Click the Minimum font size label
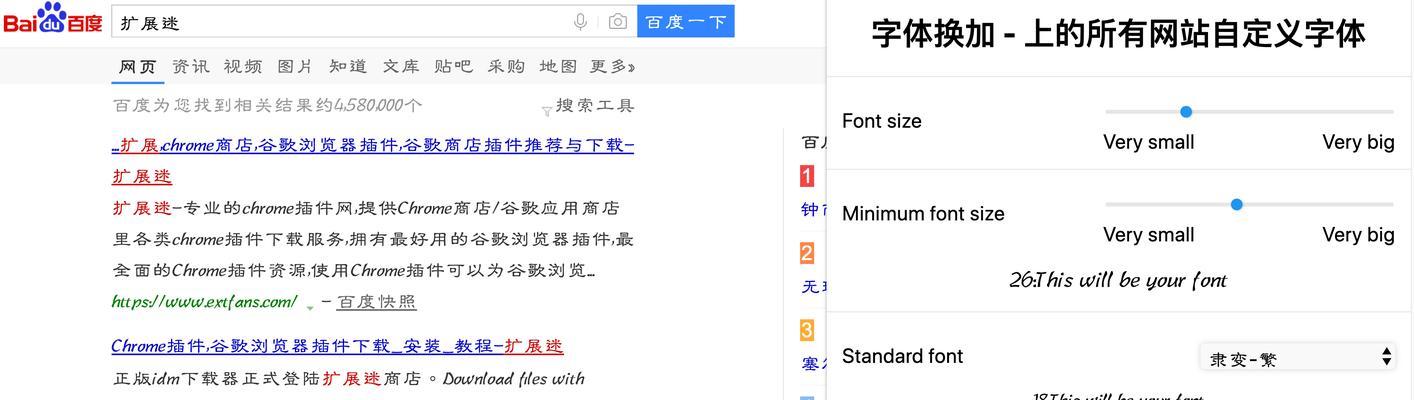The height and width of the screenshot is (400, 1414). click(923, 213)
